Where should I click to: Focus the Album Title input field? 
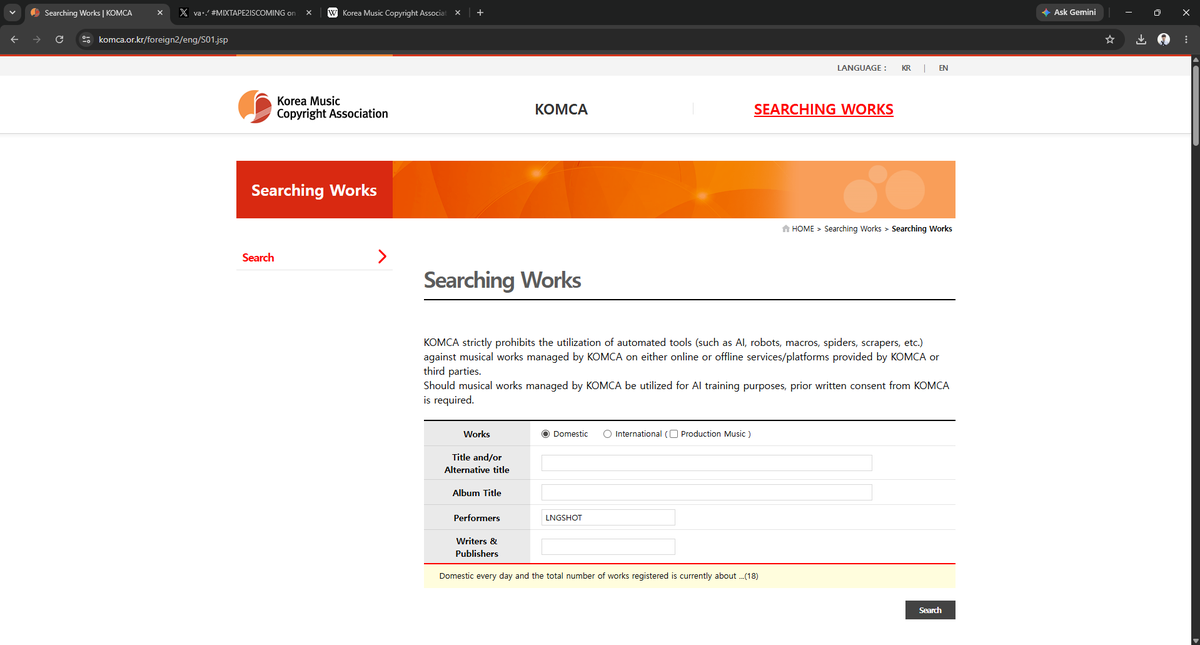tap(707, 493)
